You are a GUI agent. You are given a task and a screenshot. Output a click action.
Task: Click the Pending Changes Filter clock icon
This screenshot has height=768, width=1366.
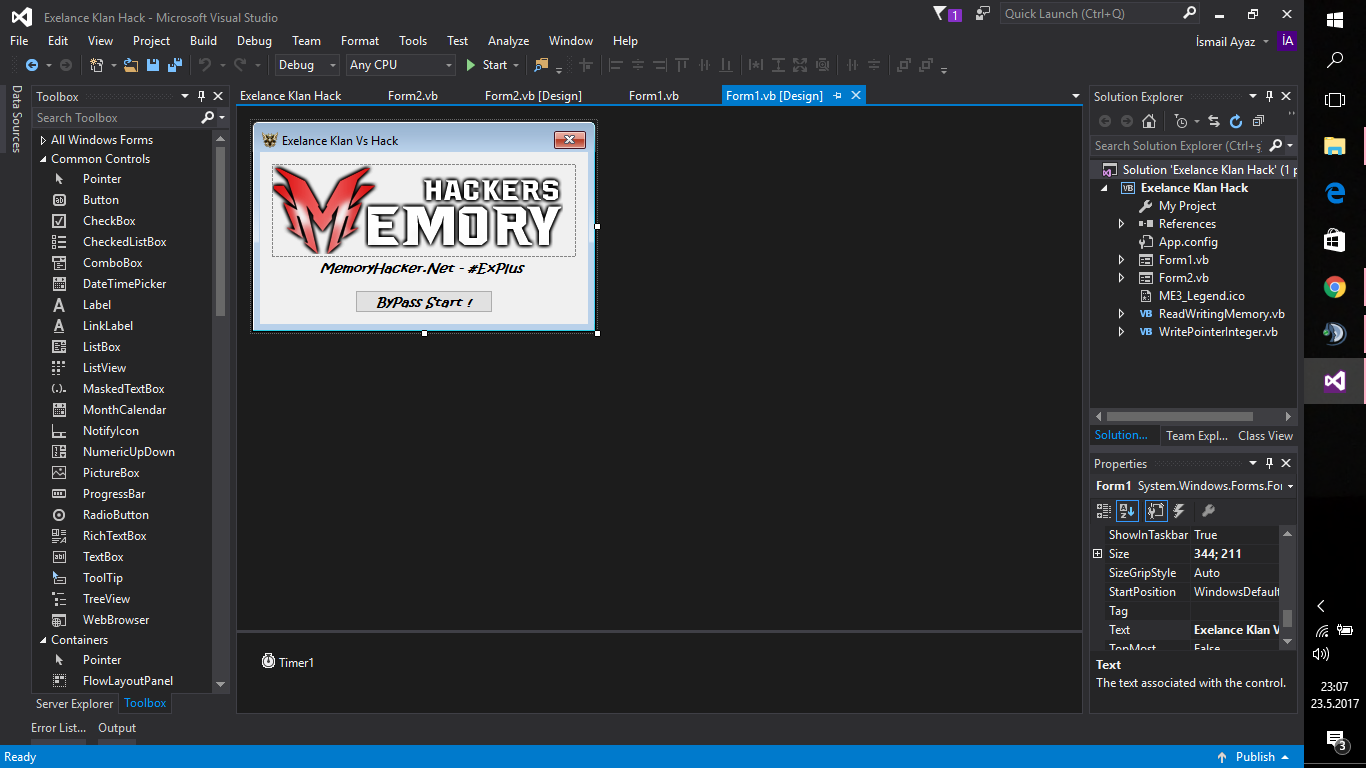point(1182,121)
